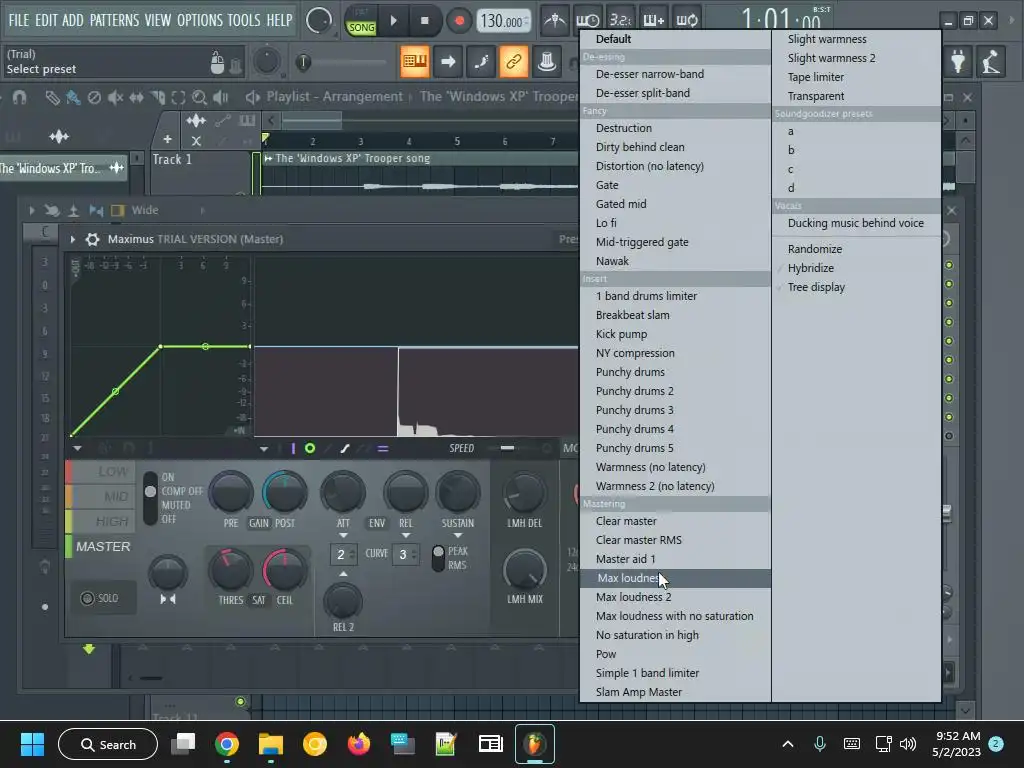Screen dimensions: 1024x768
Task: Click the CURVE value stepper showing 3
Action: coord(406,554)
